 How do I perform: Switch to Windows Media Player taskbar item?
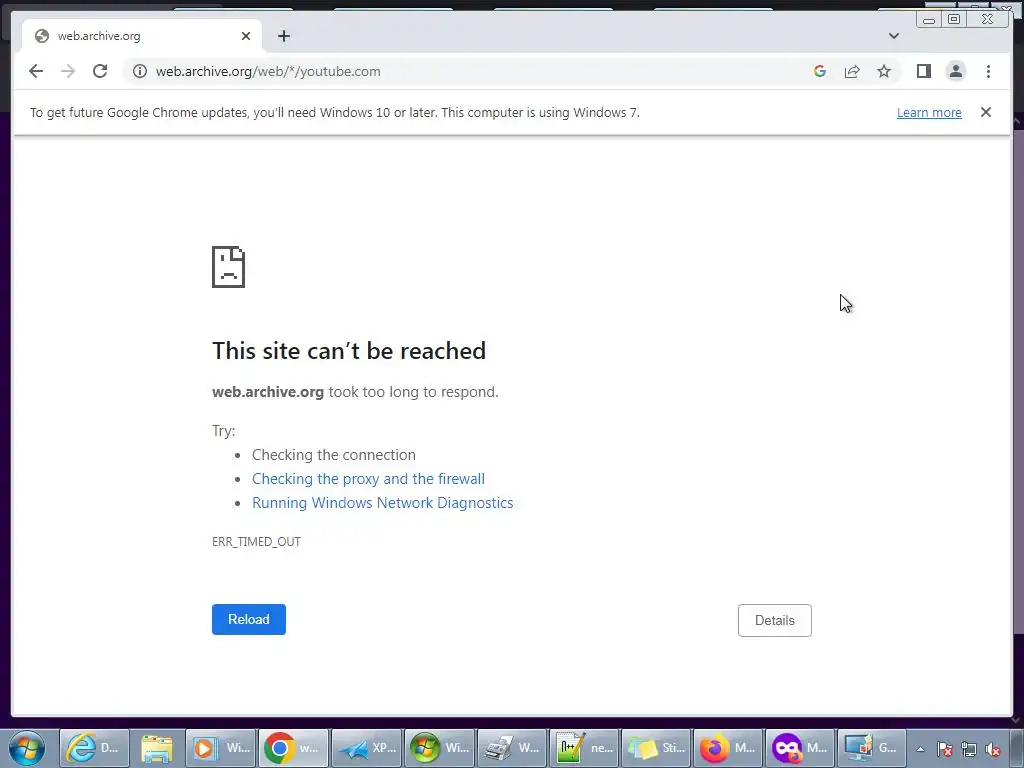coord(221,748)
